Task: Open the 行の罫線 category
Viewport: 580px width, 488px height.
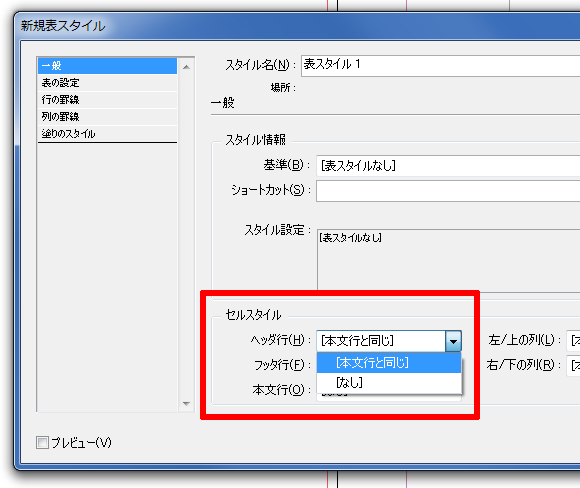Action: (107, 100)
